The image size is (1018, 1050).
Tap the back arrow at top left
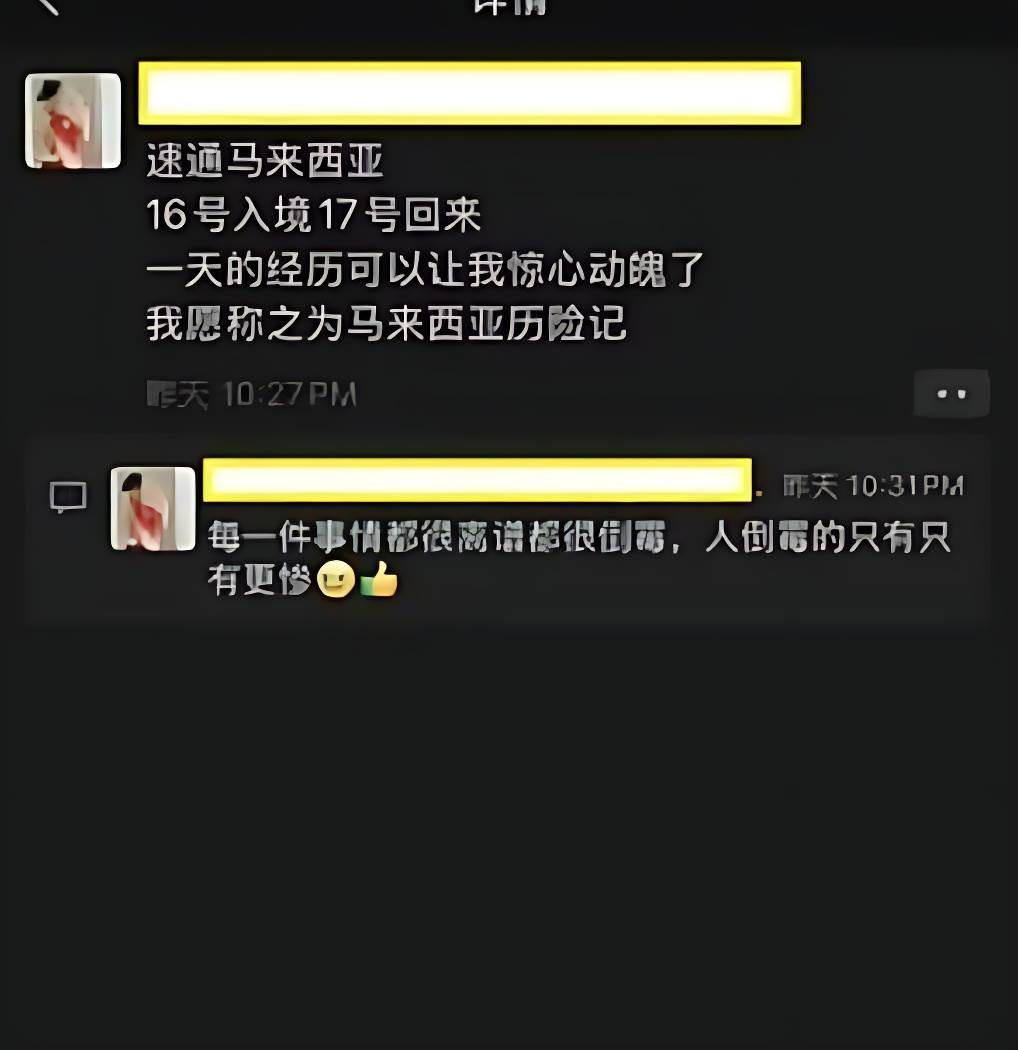pos(47,5)
